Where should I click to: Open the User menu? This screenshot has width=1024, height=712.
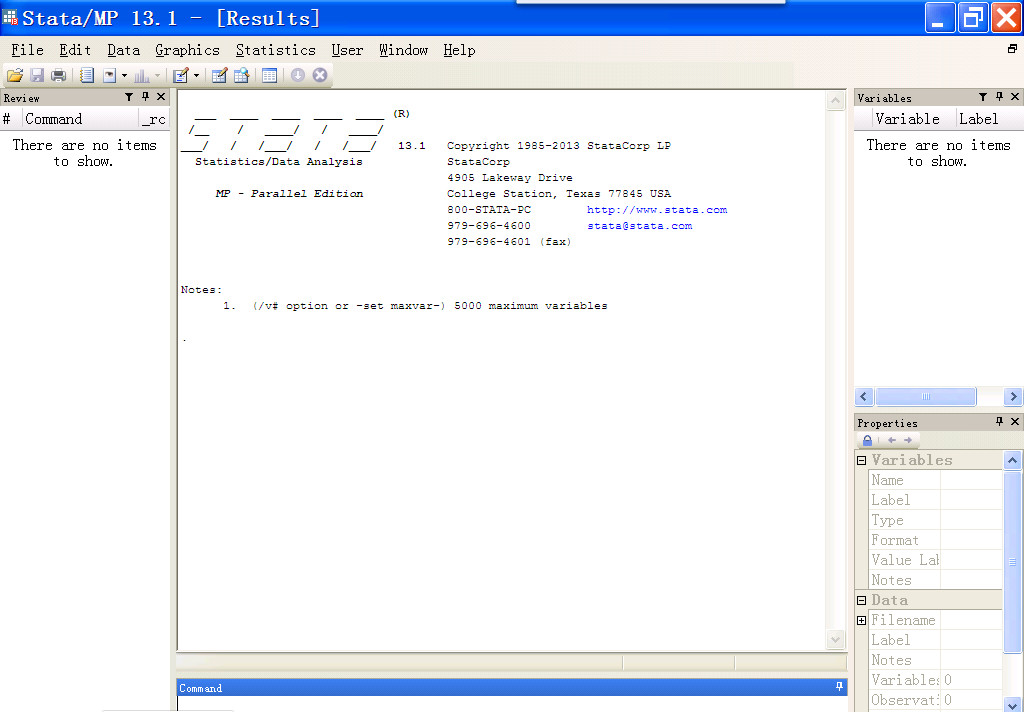(347, 50)
